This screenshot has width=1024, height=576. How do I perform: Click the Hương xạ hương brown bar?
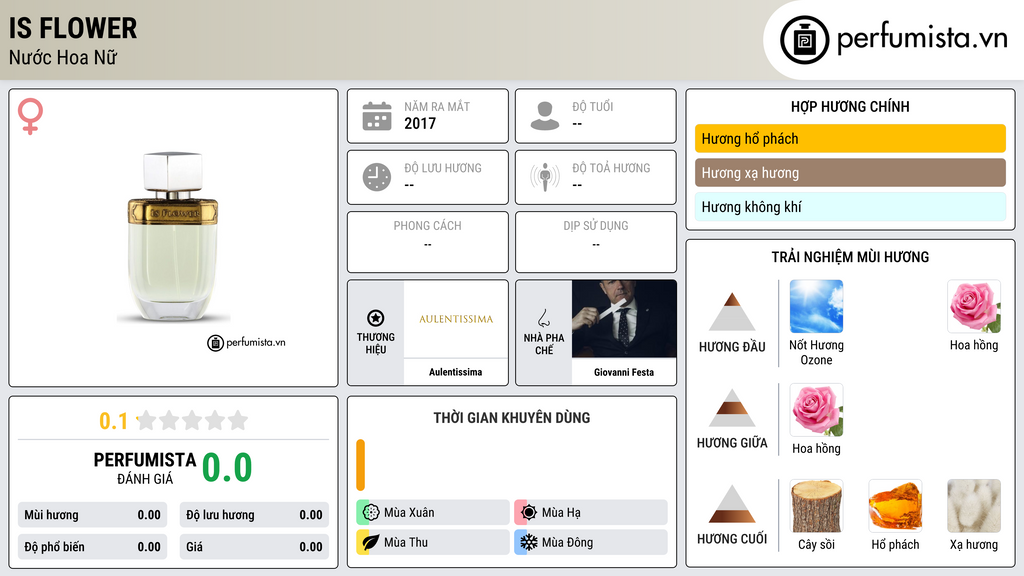(x=850, y=172)
